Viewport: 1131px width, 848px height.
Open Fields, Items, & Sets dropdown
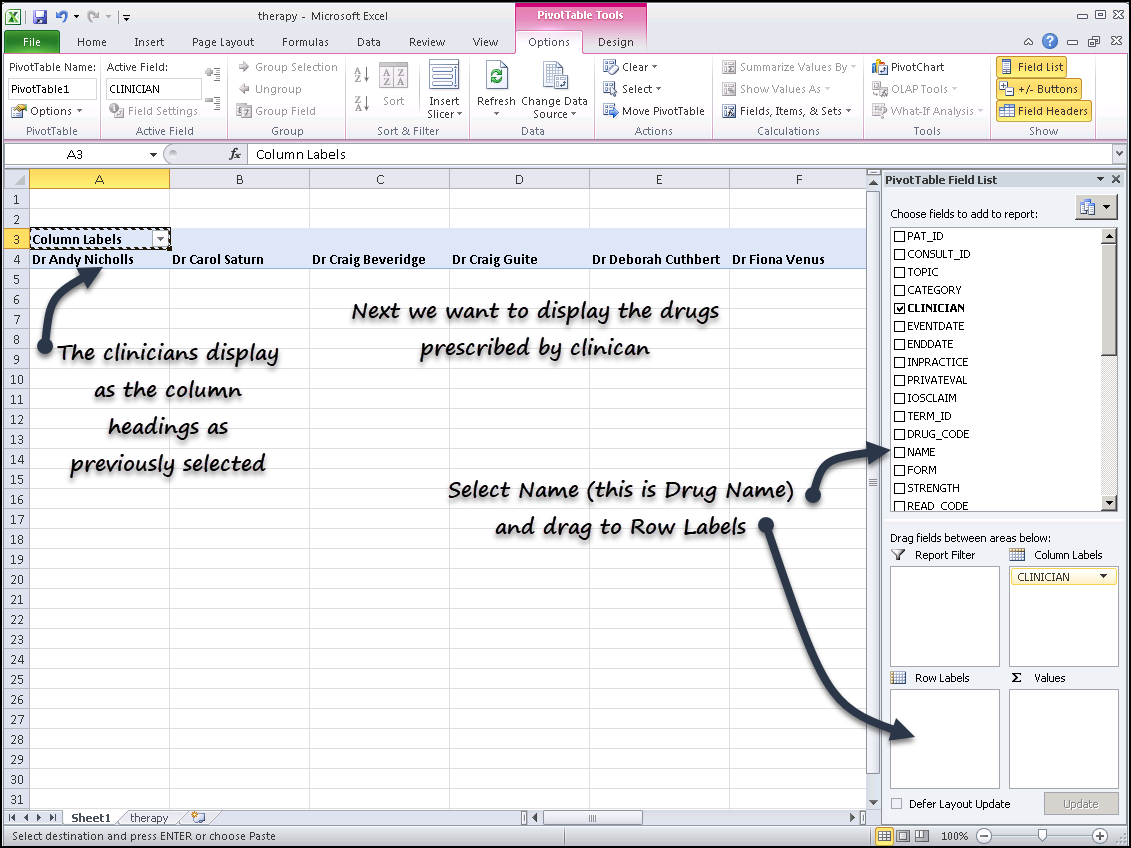tap(786, 110)
